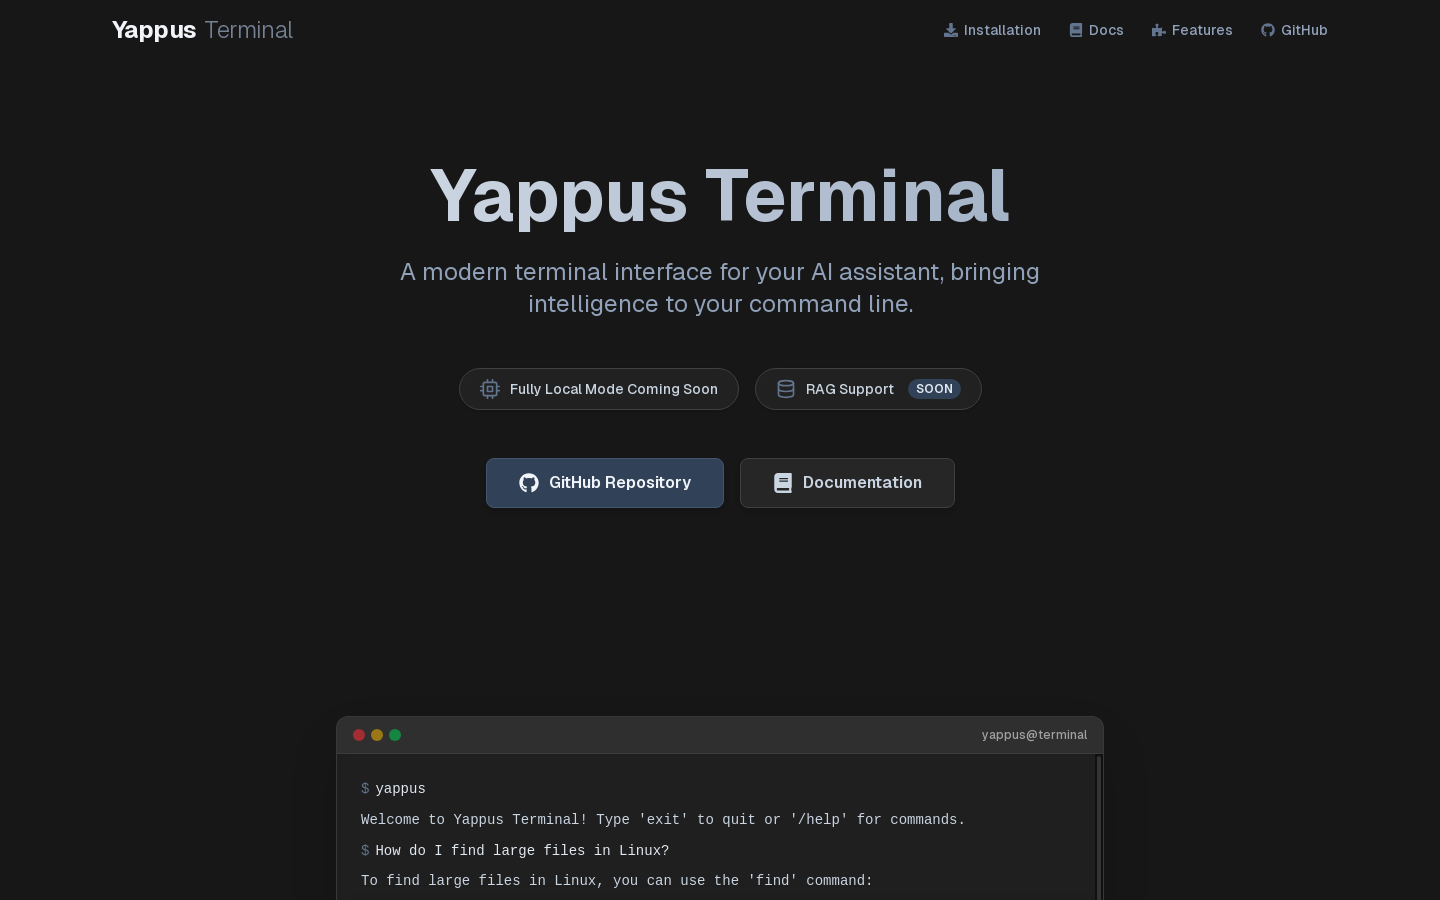The height and width of the screenshot is (900, 1440).
Task: Click the database icon beside RAG Support
Action: pyautogui.click(x=786, y=389)
